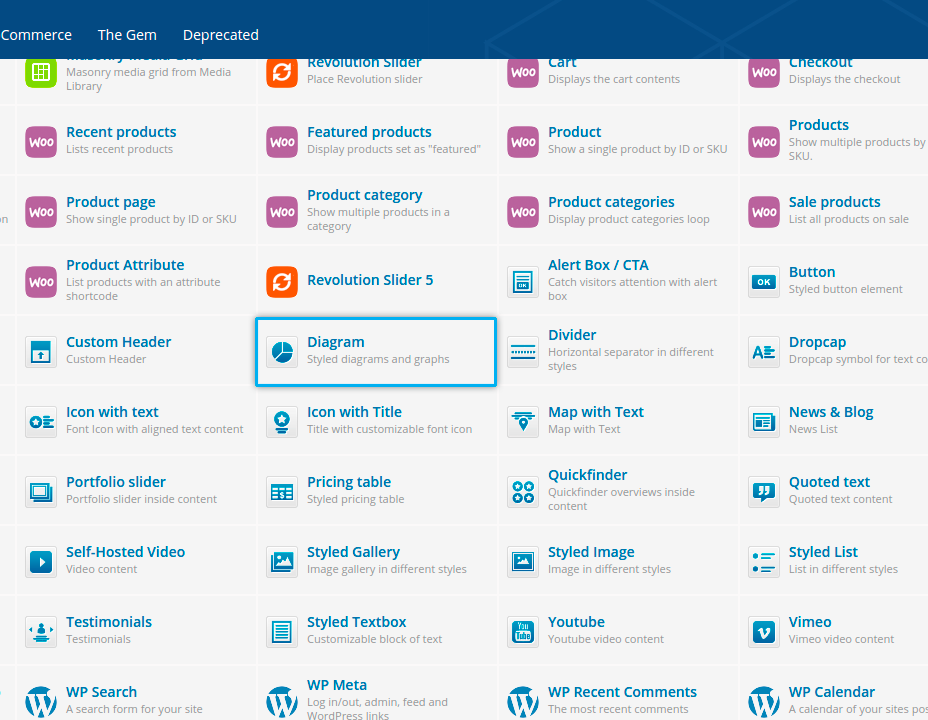Screen dimensions: 928x720
Task: Insert the Icon with Title element
Action: coord(354,412)
